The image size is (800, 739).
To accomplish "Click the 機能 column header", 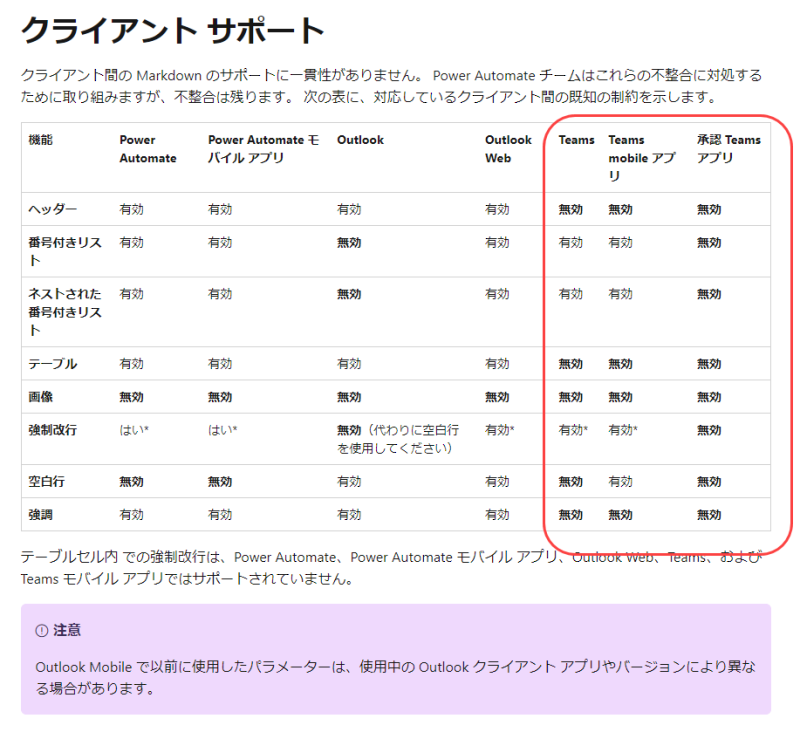I will (x=41, y=140).
